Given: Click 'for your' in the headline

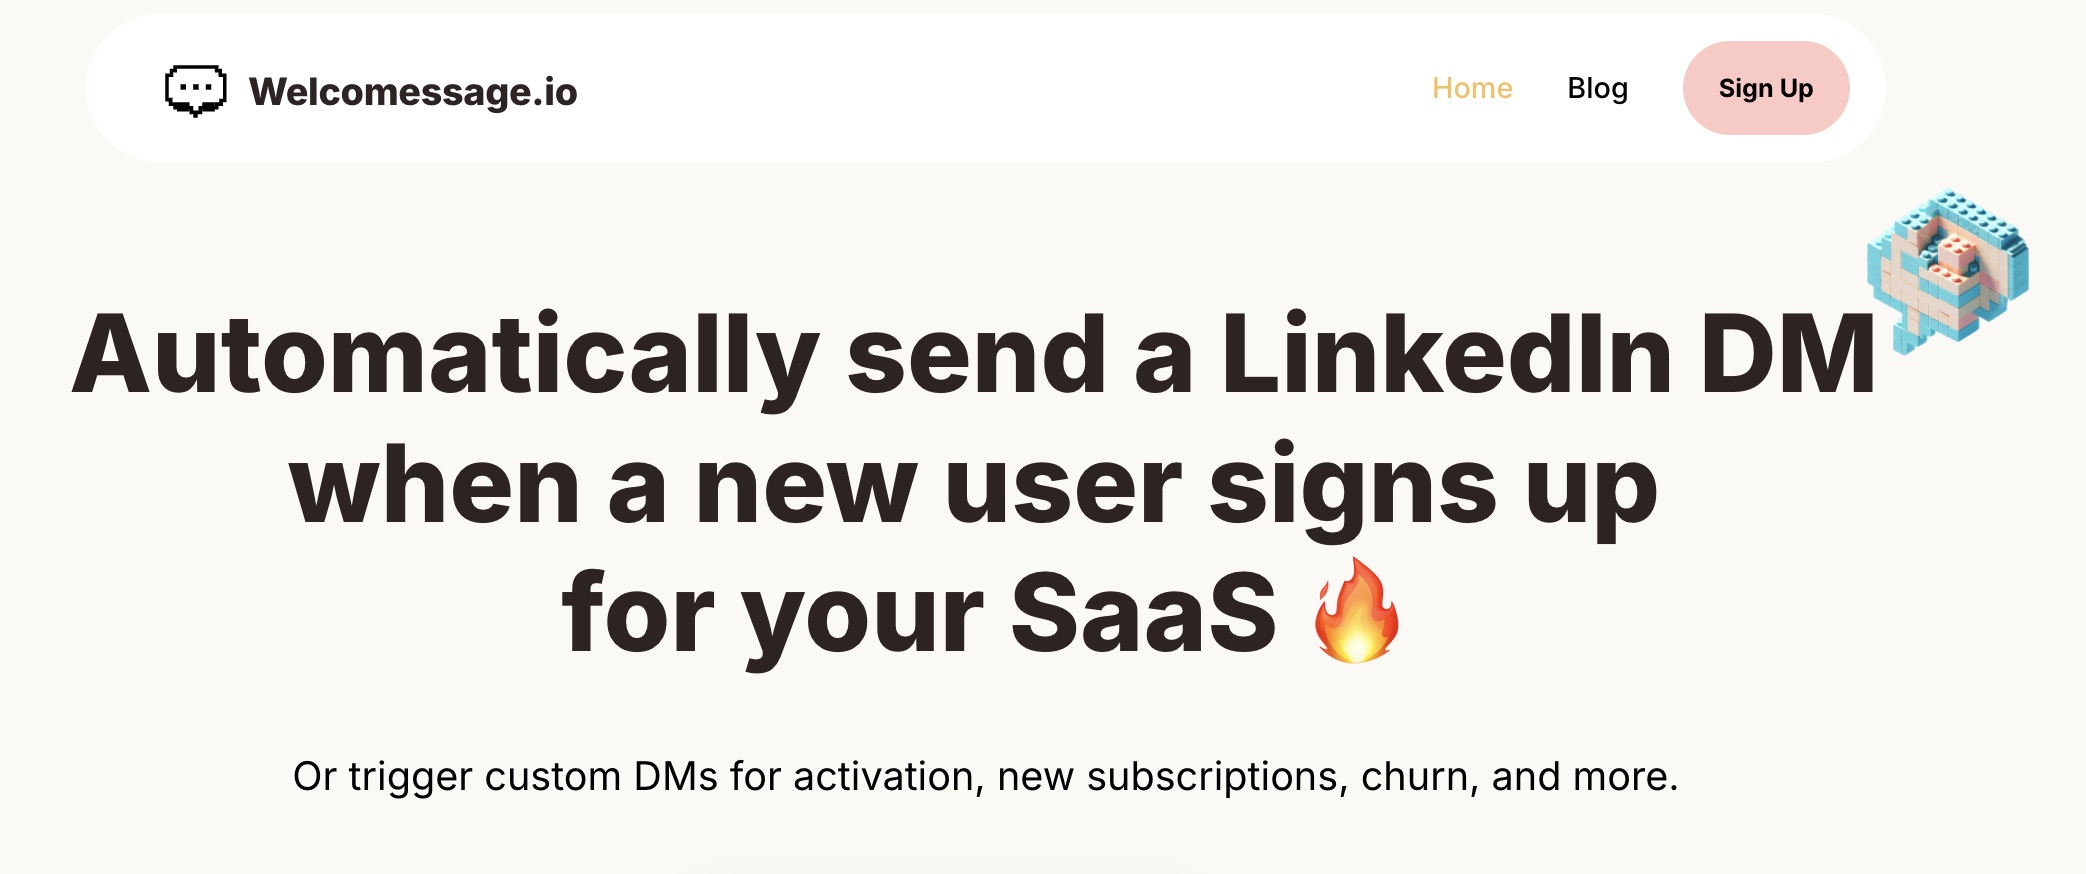Looking at the screenshot, I should tap(772, 613).
